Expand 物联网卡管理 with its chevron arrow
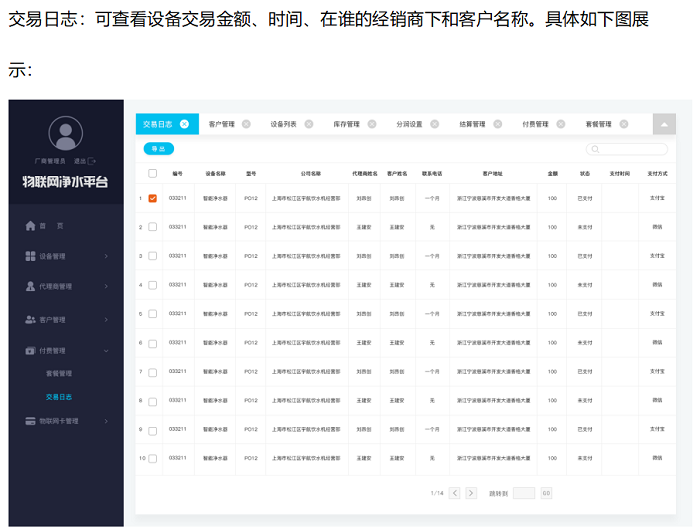 (x=106, y=421)
